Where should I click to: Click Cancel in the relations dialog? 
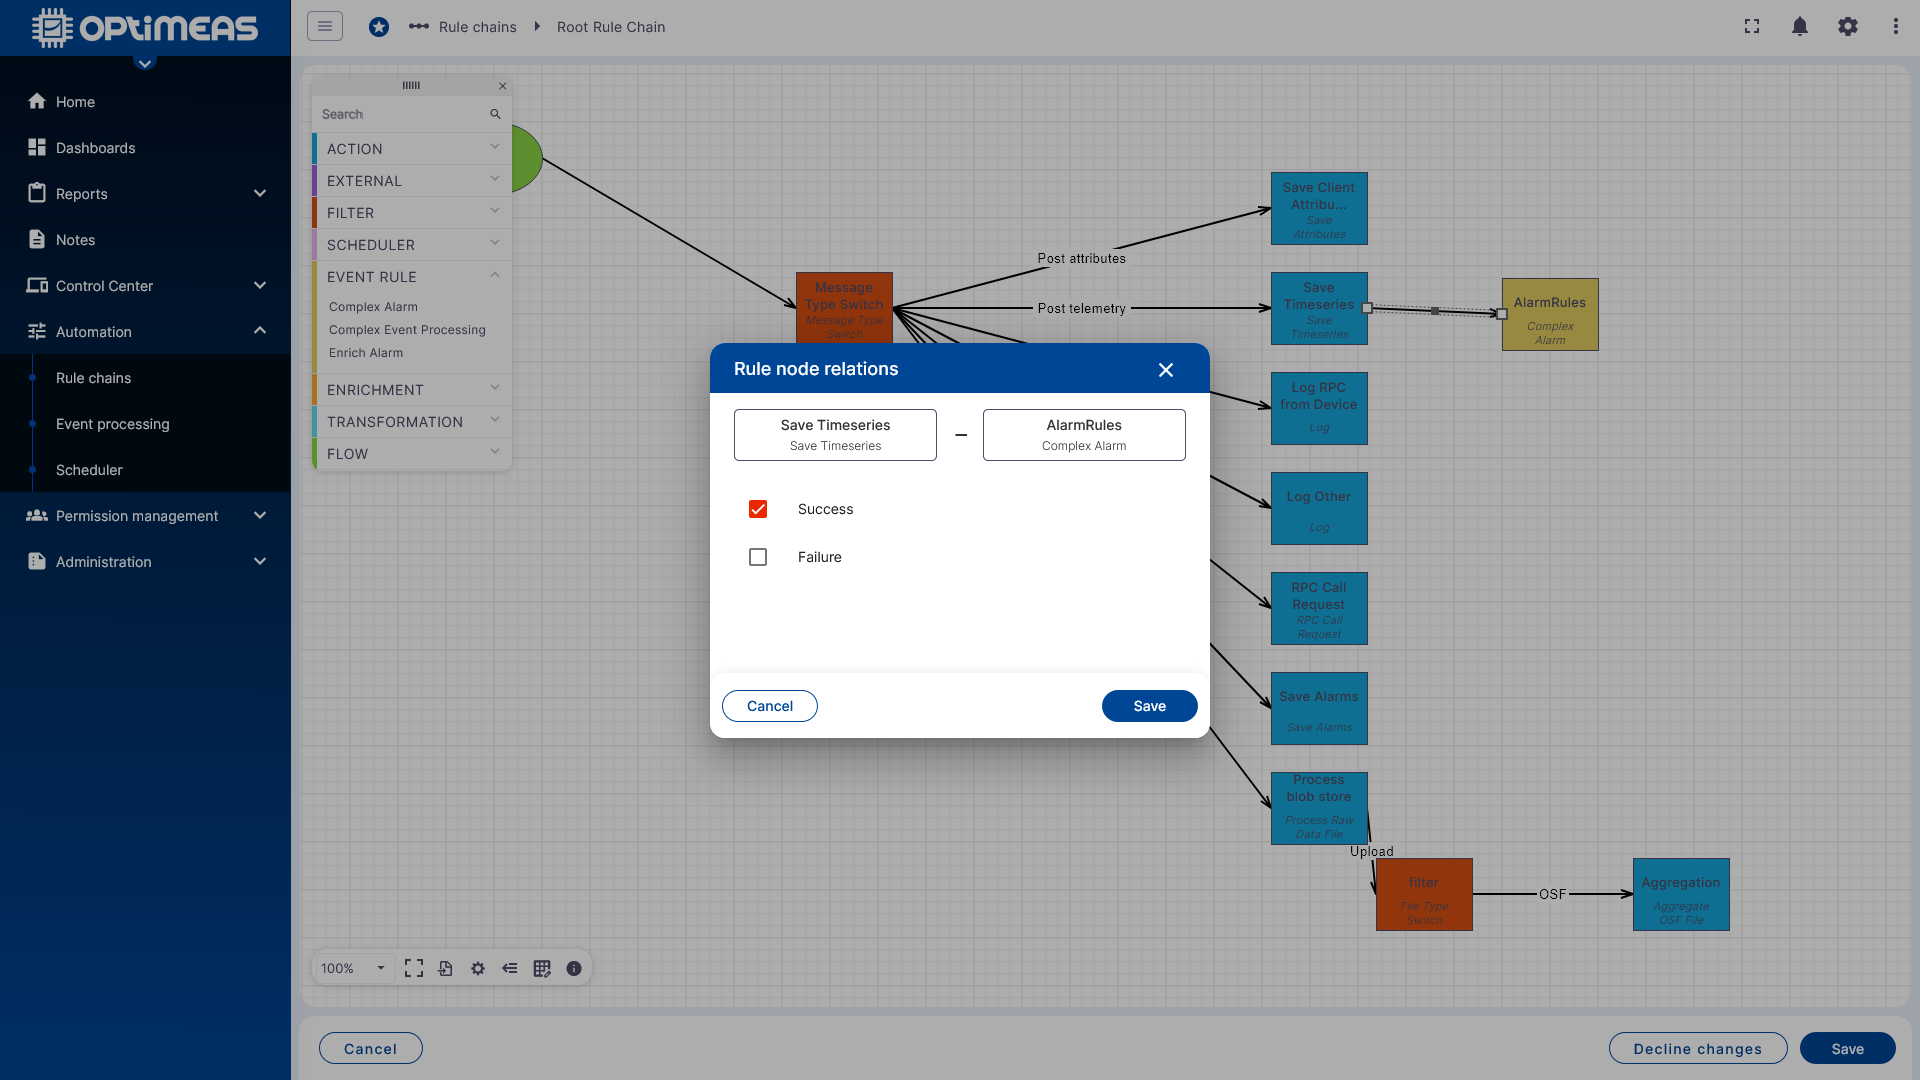[770, 706]
